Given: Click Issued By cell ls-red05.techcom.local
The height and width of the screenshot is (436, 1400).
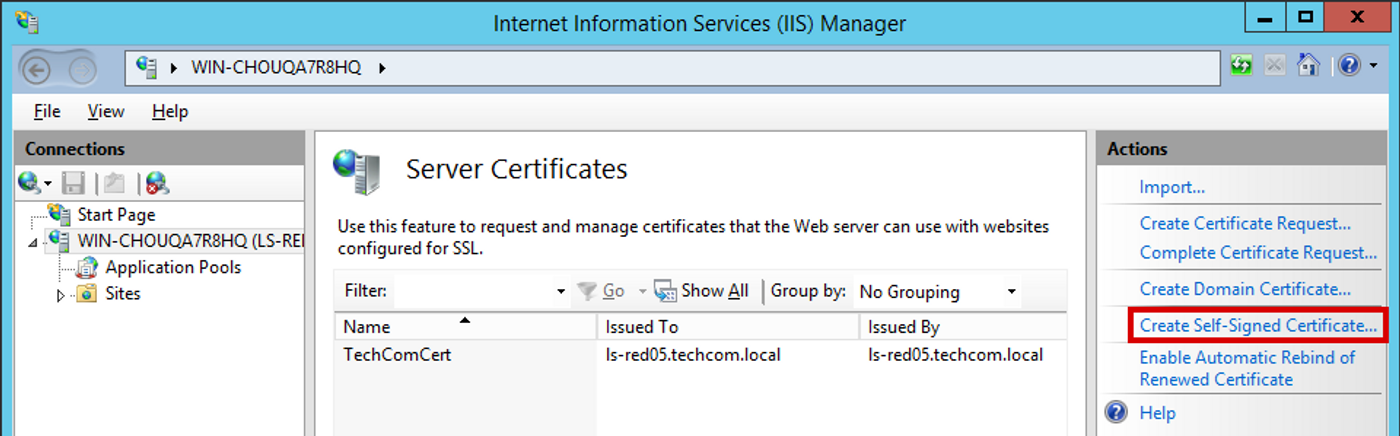Looking at the screenshot, I should tap(955, 354).
